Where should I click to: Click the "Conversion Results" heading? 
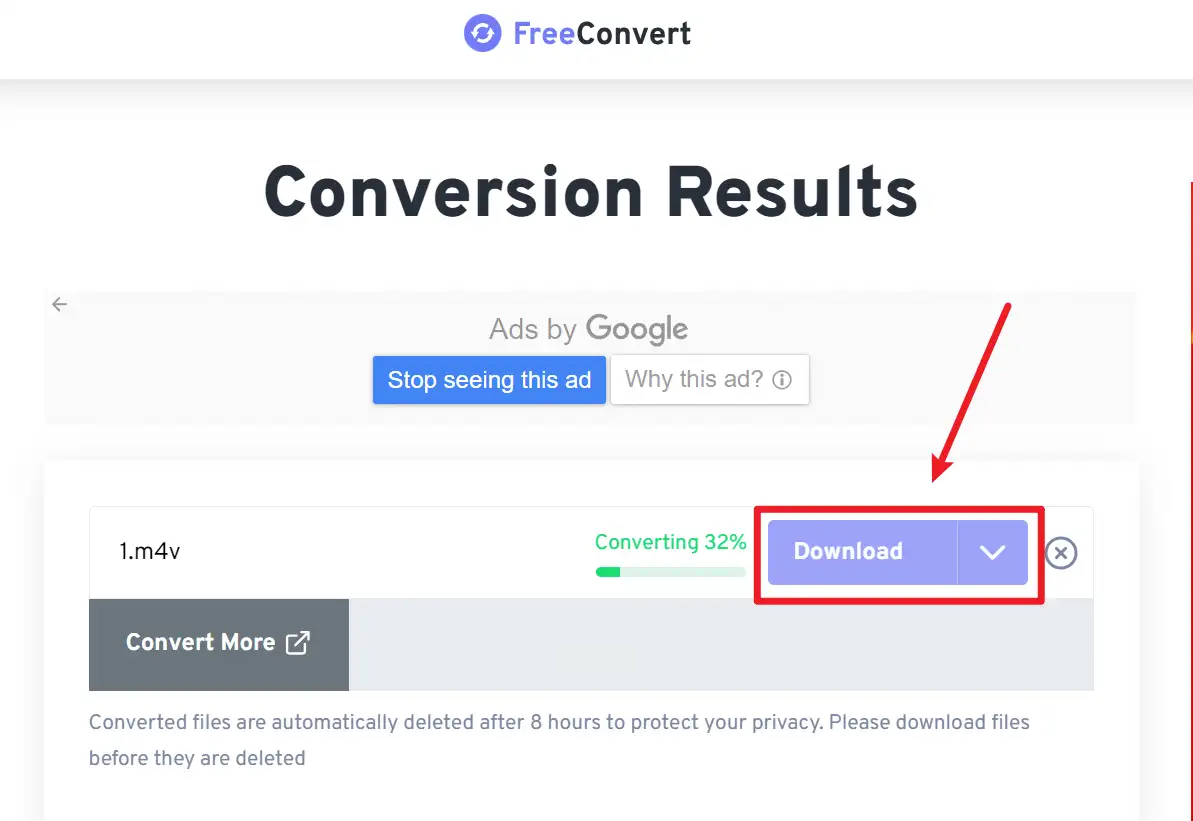coord(591,191)
